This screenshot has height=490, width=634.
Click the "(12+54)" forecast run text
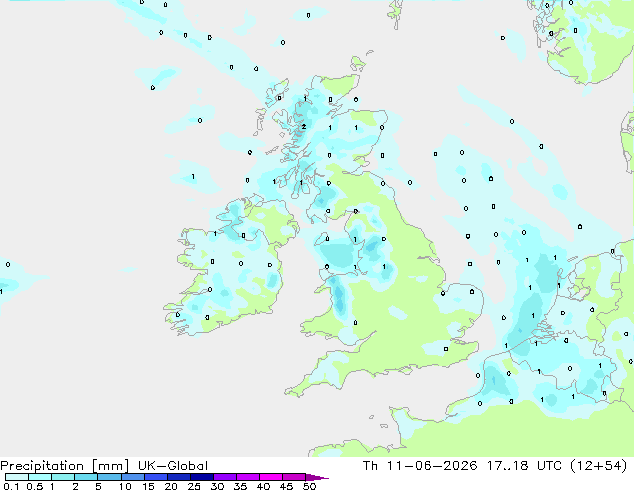point(598,466)
